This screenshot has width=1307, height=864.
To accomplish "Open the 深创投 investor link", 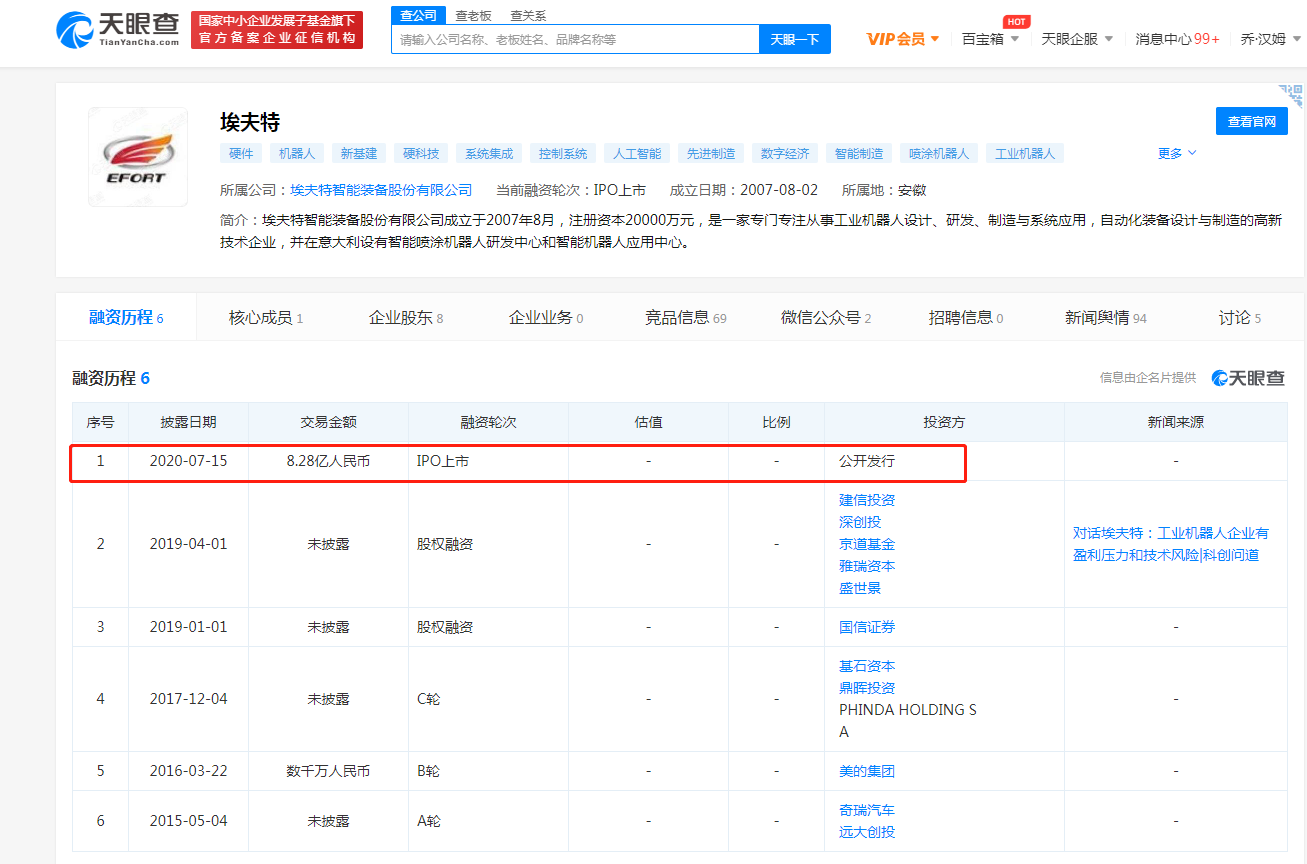I will [860, 522].
